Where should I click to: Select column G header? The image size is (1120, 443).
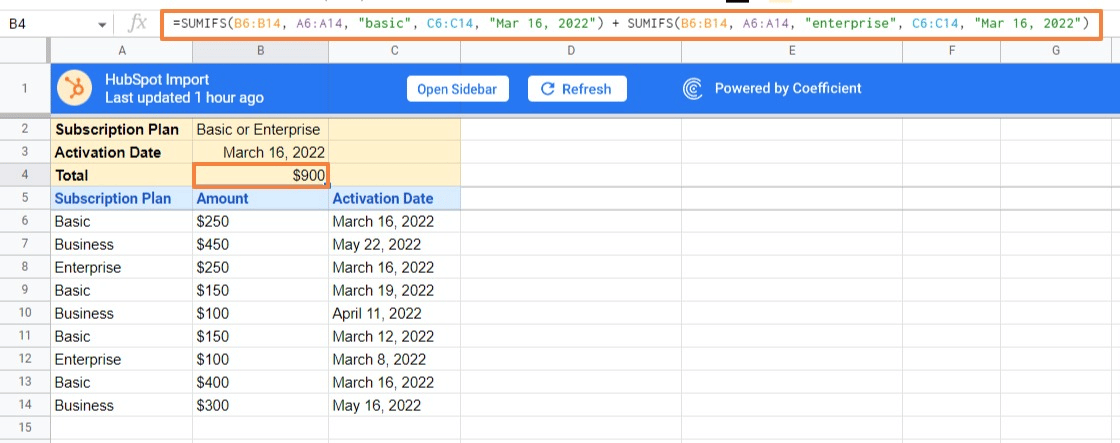(1056, 51)
